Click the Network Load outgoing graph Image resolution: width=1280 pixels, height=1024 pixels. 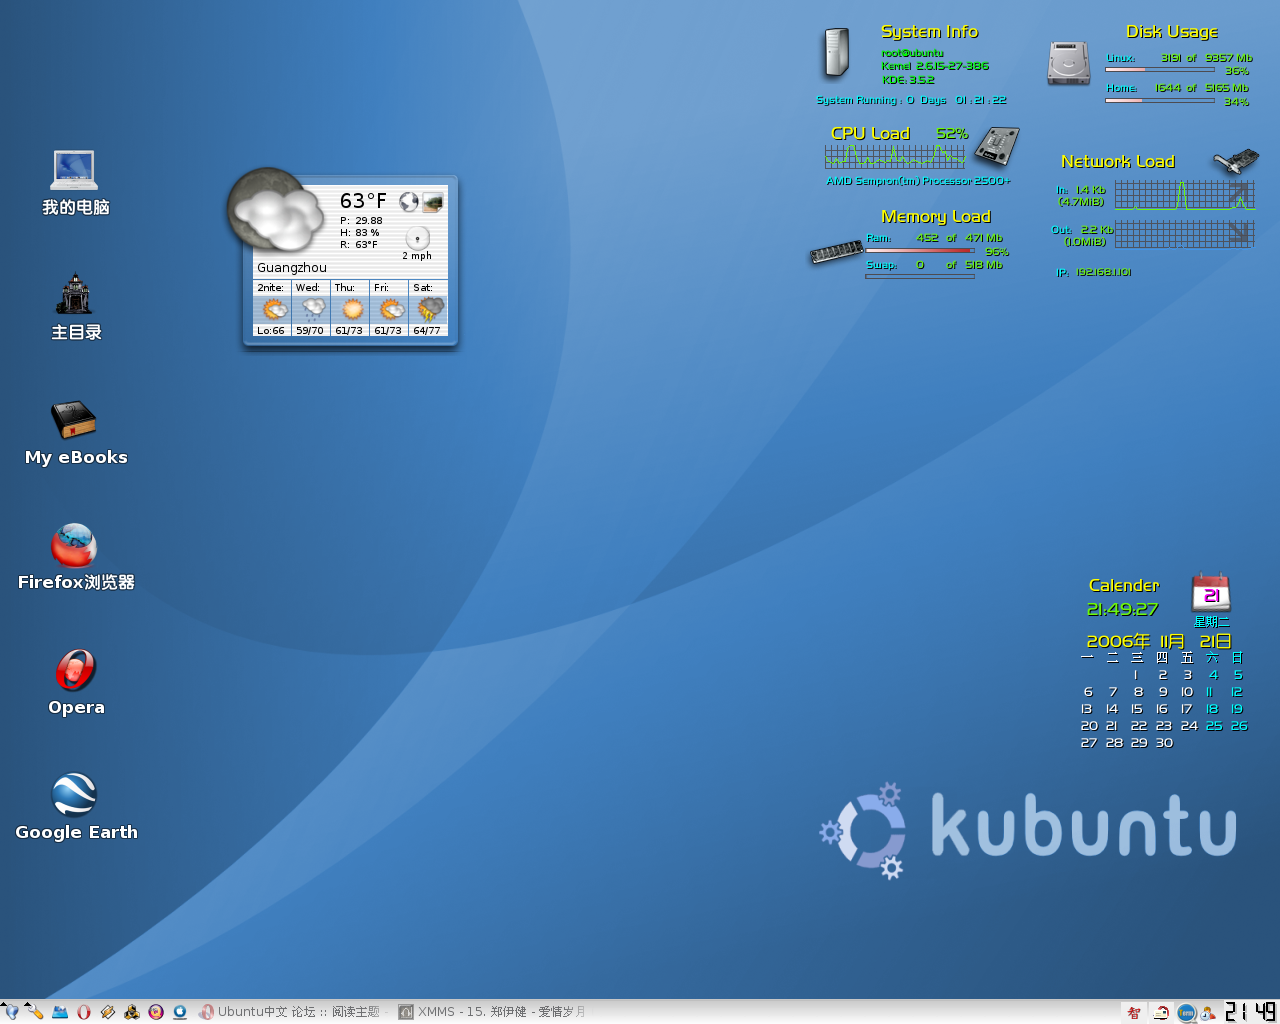click(1184, 234)
